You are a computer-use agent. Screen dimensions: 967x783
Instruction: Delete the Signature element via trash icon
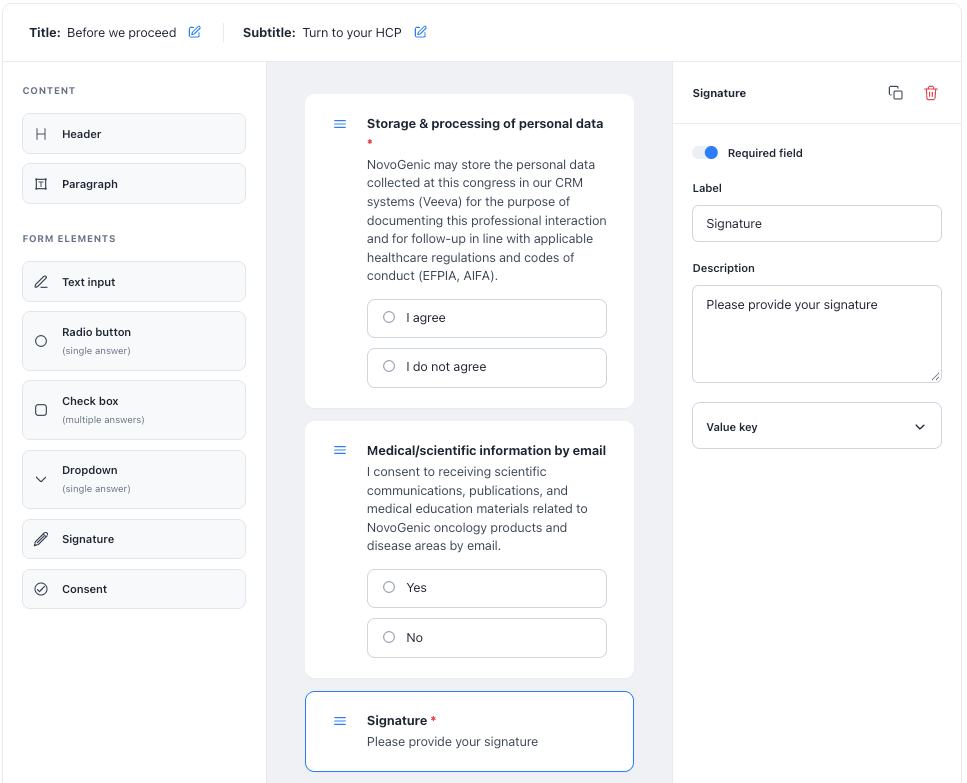pyautogui.click(x=931, y=93)
